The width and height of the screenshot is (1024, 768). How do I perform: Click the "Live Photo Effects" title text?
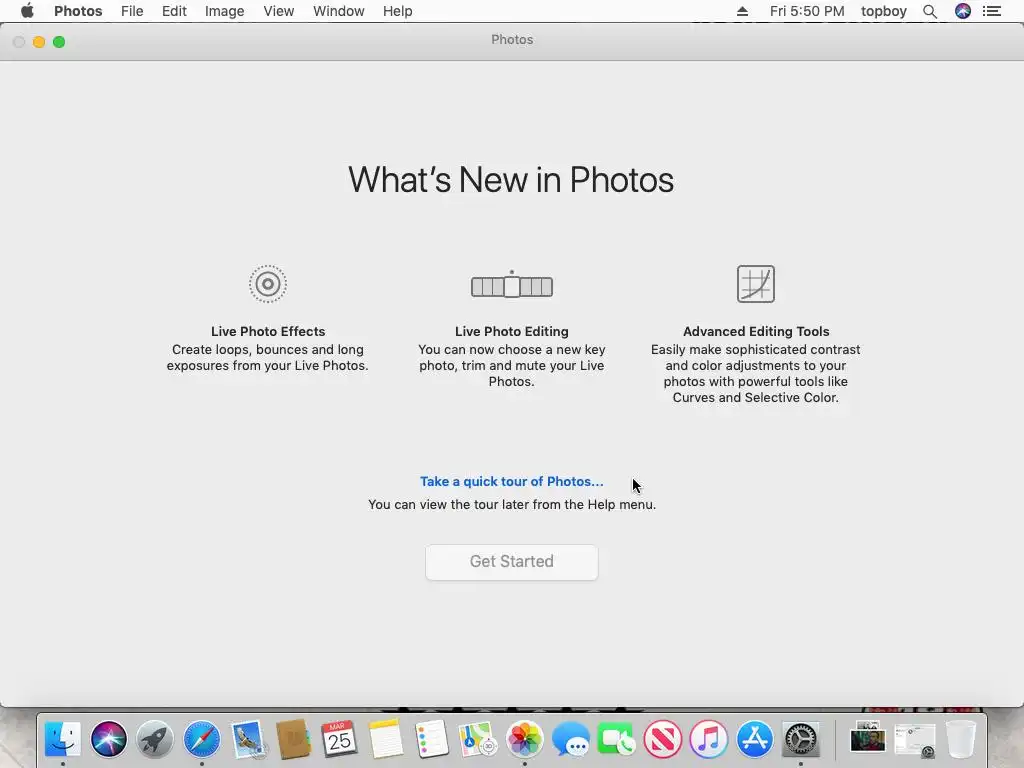268,331
